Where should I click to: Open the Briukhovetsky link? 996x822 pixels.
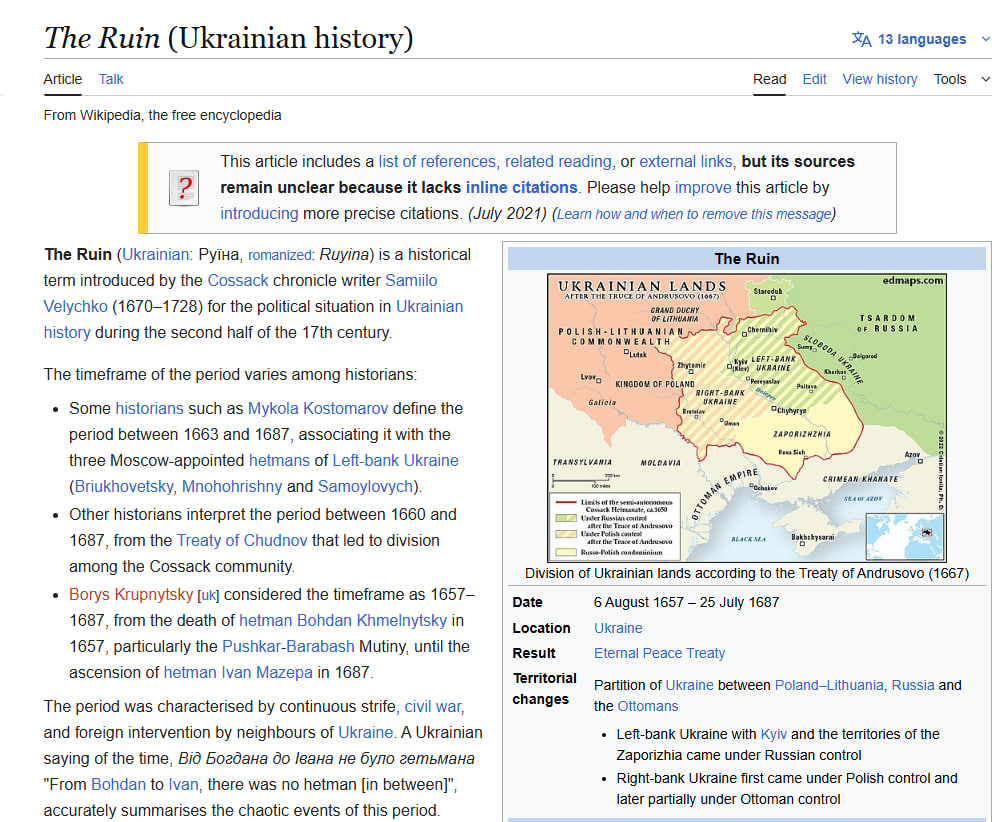pyautogui.click(x=124, y=487)
